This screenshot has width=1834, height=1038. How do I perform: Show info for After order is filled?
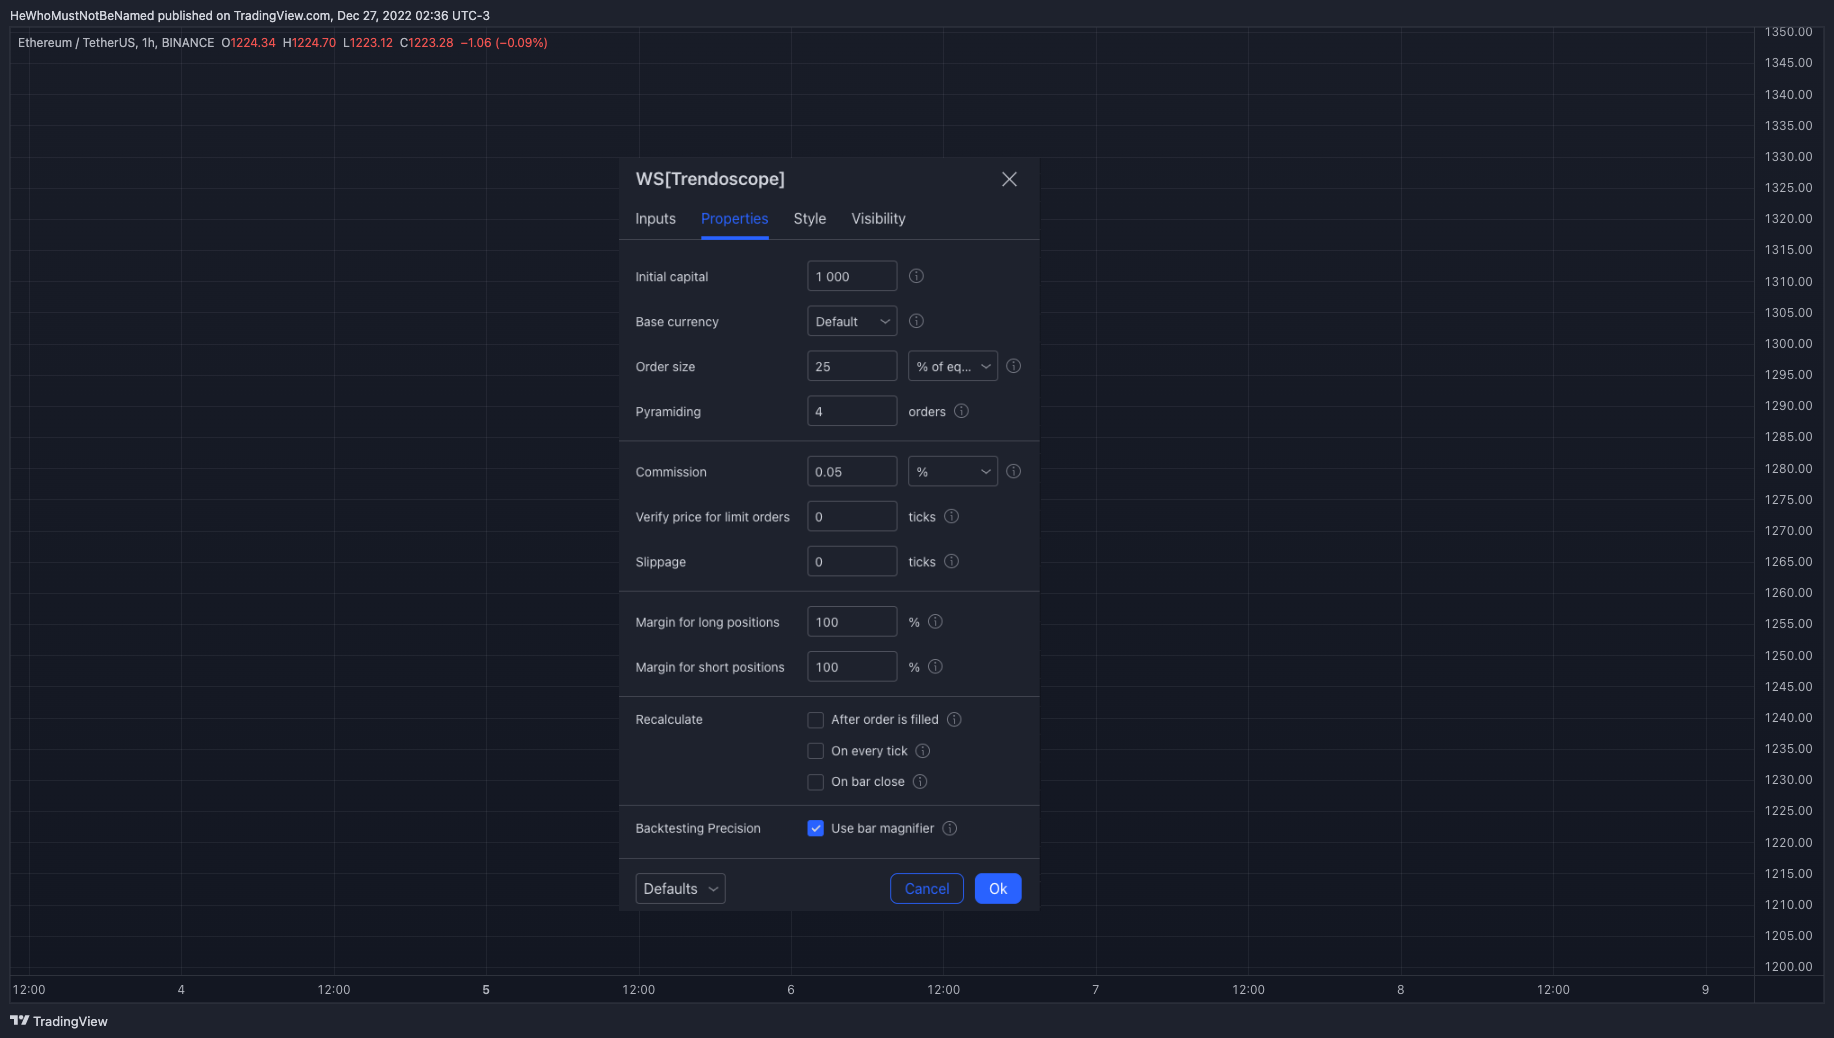click(x=954, y=719)
